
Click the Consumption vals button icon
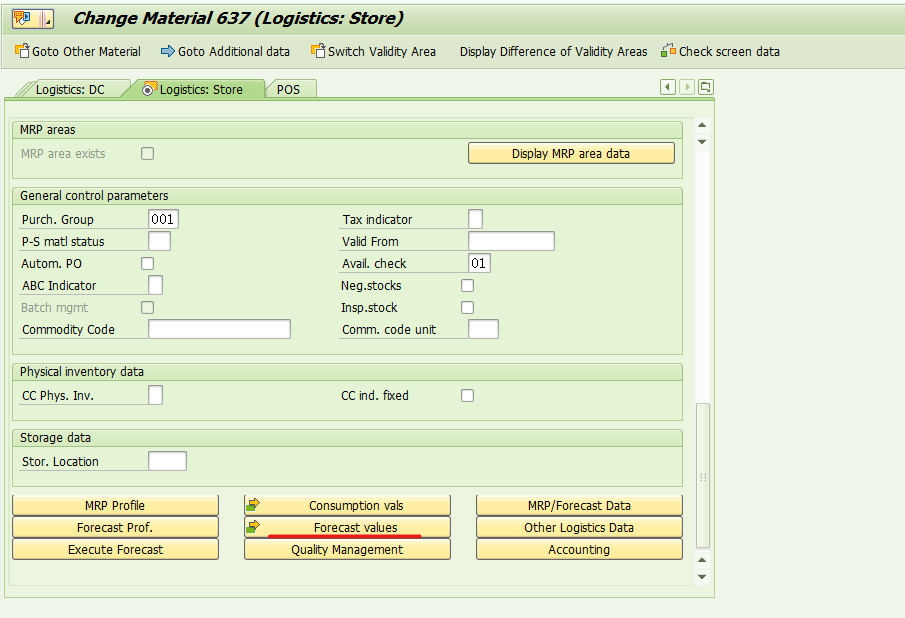coord(253,505)
